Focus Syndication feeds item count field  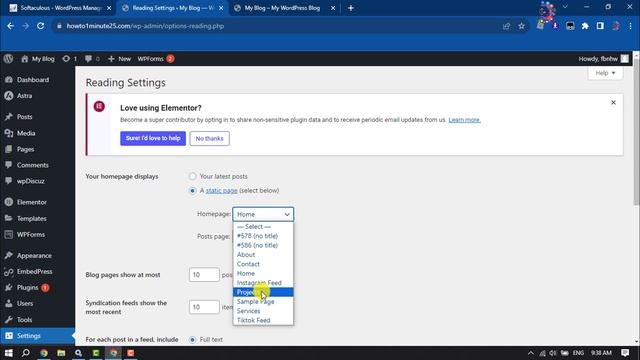[x=204, y=307]
